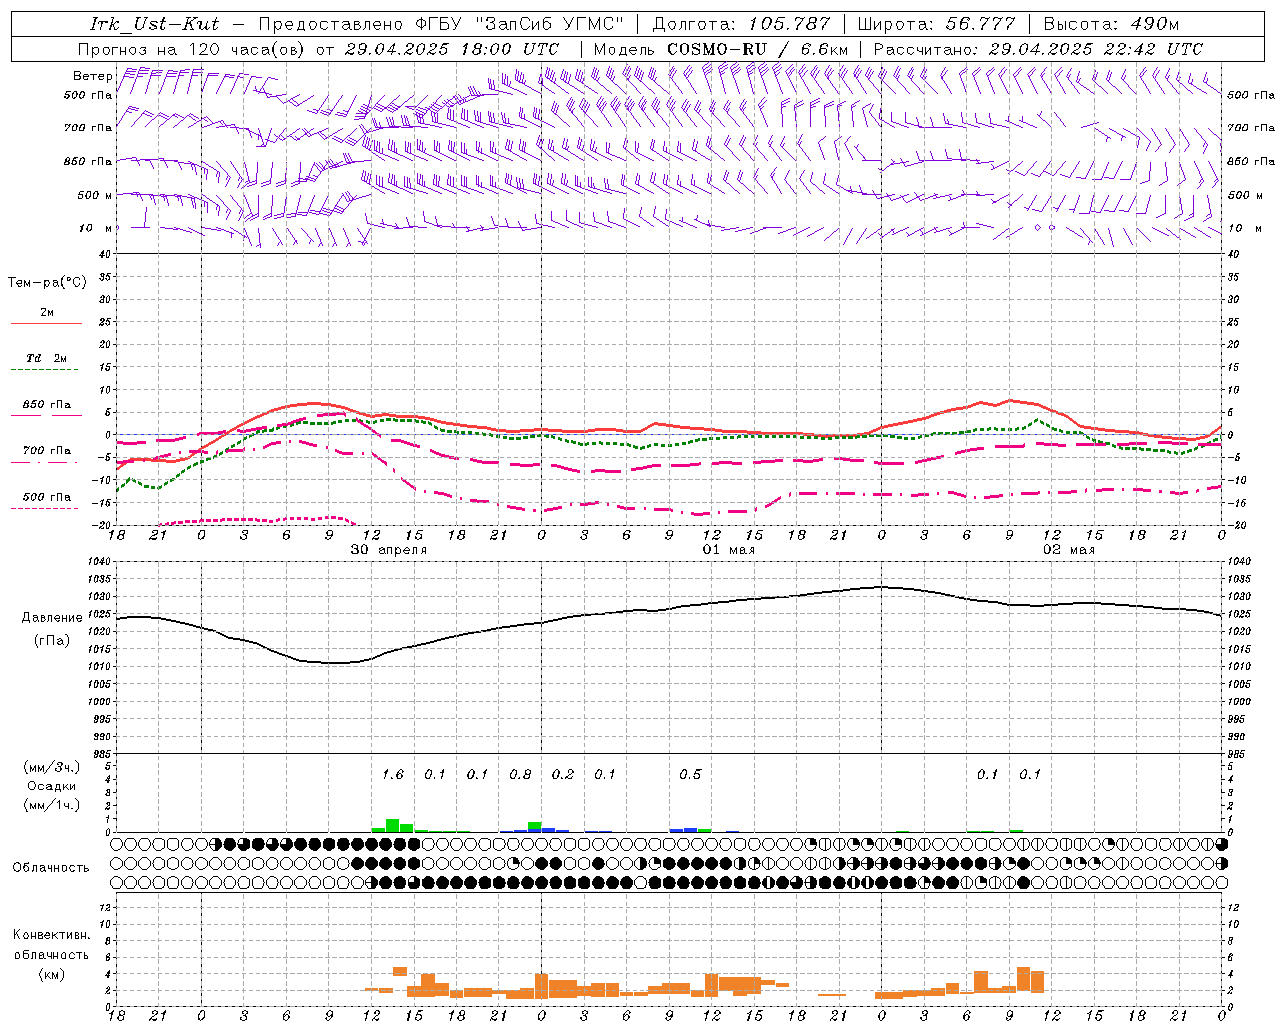1280x1024 pixels.
Task: Click the 2м temperature legend entry
Action: coord(47,313)
